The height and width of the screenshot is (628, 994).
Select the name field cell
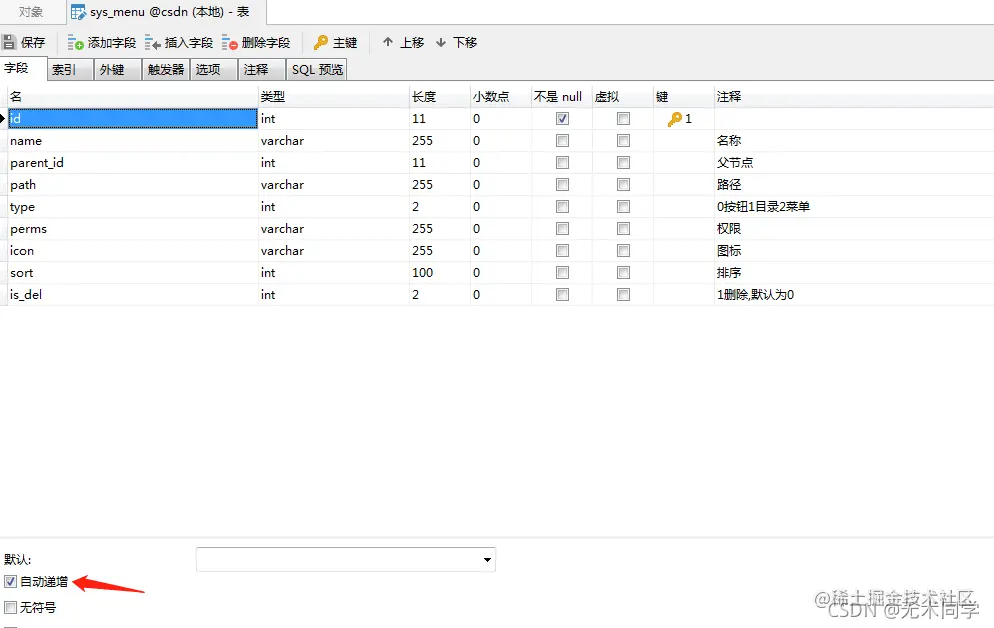(x=133, y=141)
